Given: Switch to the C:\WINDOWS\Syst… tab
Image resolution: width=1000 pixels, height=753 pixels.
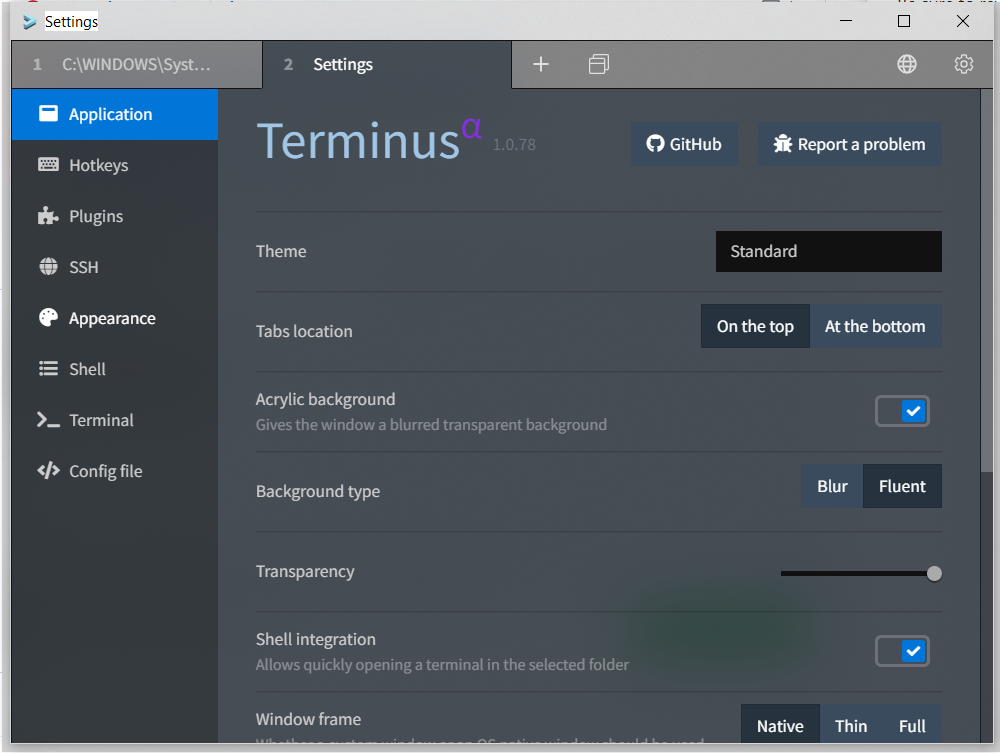Looking at the screenshot, I should tap(137, 64).
